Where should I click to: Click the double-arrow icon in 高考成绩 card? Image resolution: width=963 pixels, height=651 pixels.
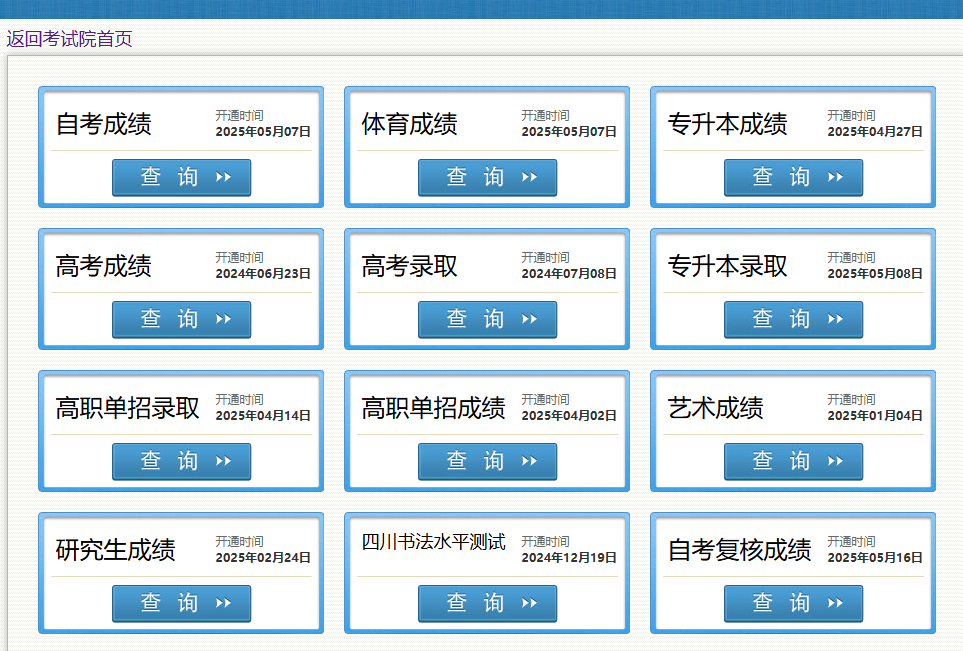pos(223,319)
